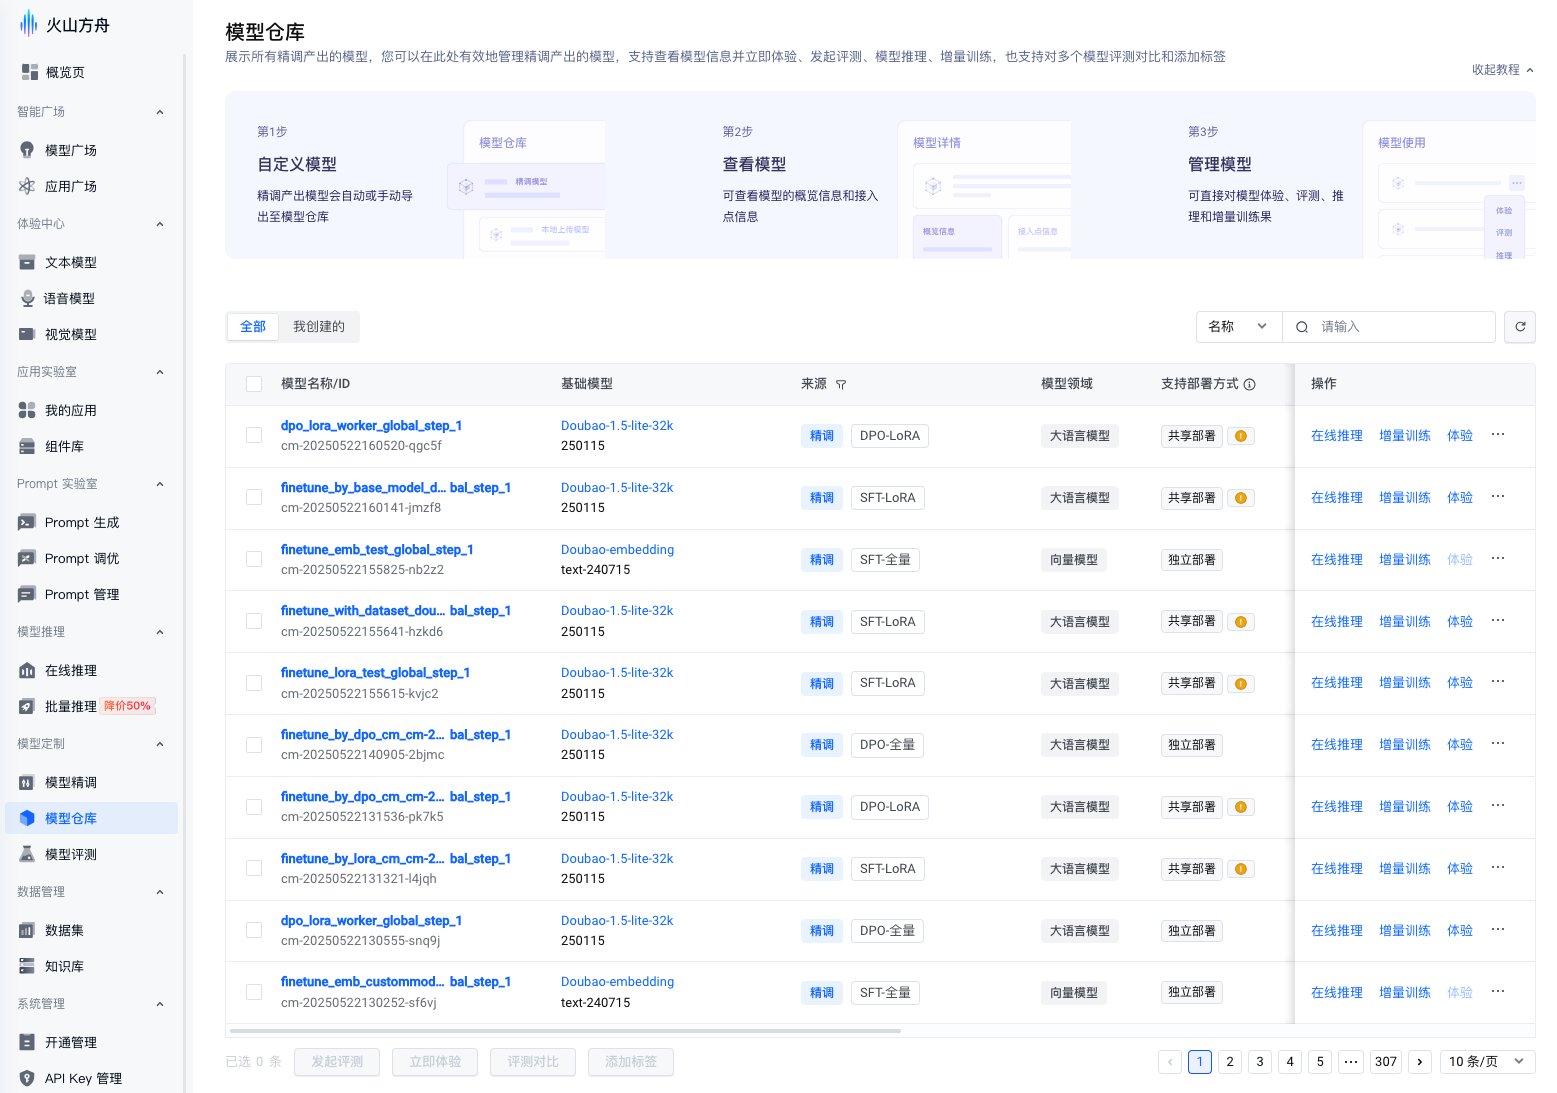Go to the next page arrow
Screen dimensions: 1557x1093
(x=1420, y=1062)
